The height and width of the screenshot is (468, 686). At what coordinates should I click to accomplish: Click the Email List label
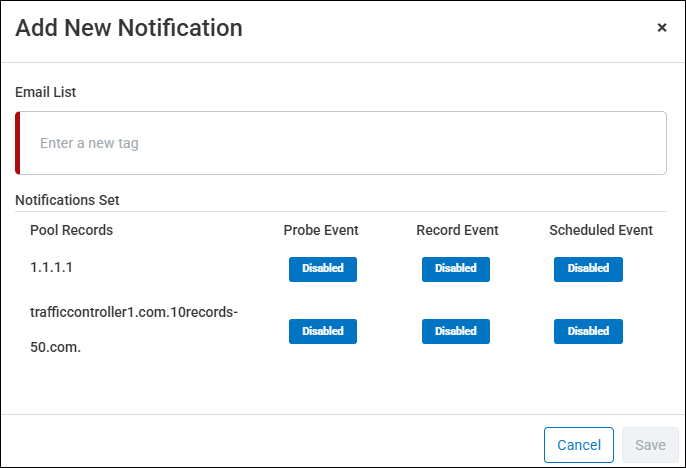coord(46,92)
